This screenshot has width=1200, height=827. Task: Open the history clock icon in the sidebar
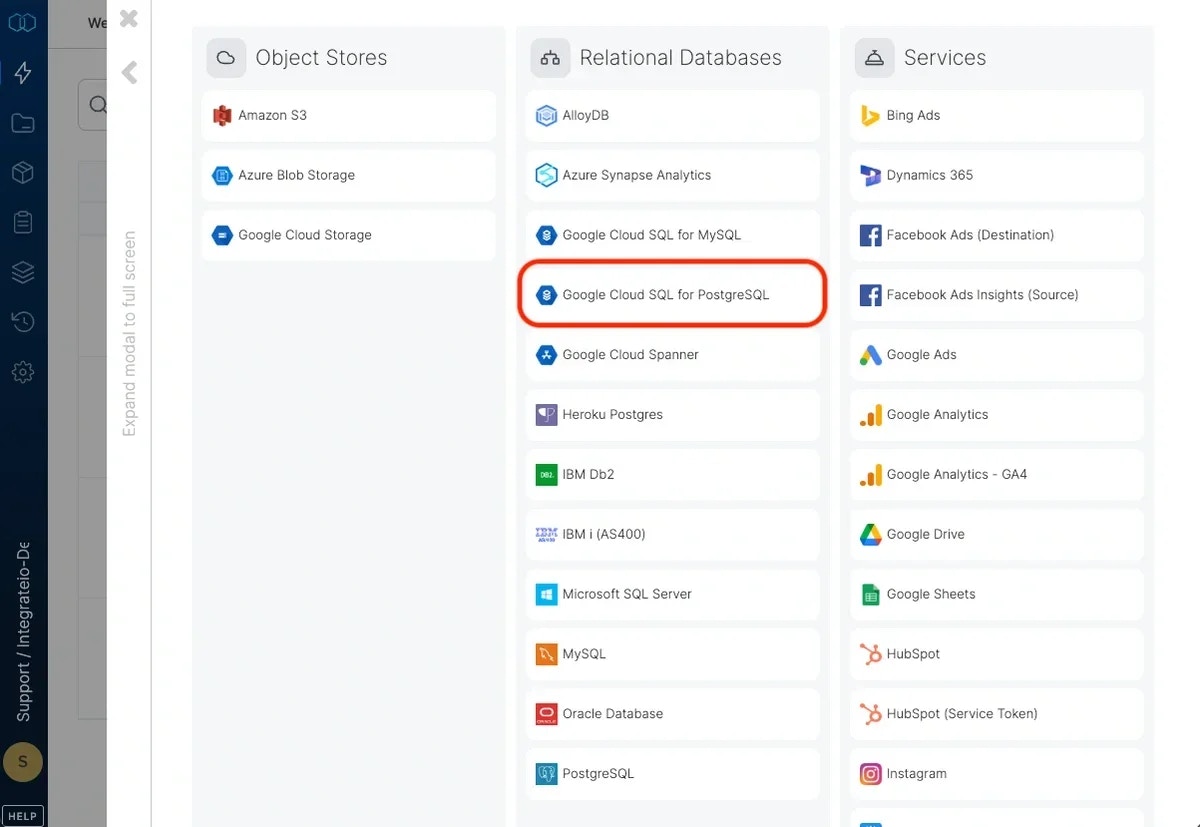22,322
